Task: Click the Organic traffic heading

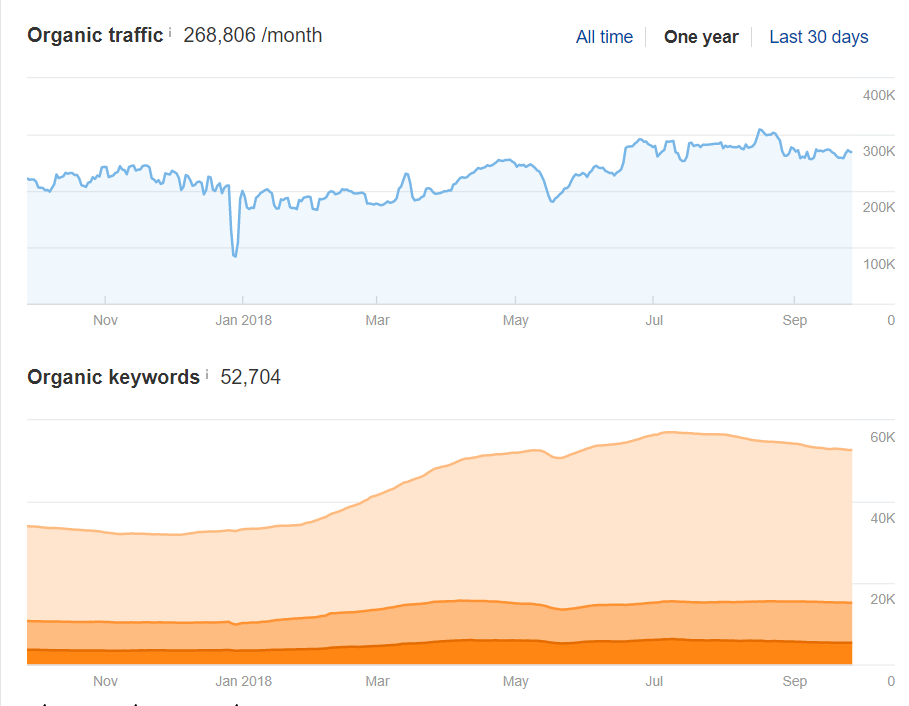Action: point(95,35)
